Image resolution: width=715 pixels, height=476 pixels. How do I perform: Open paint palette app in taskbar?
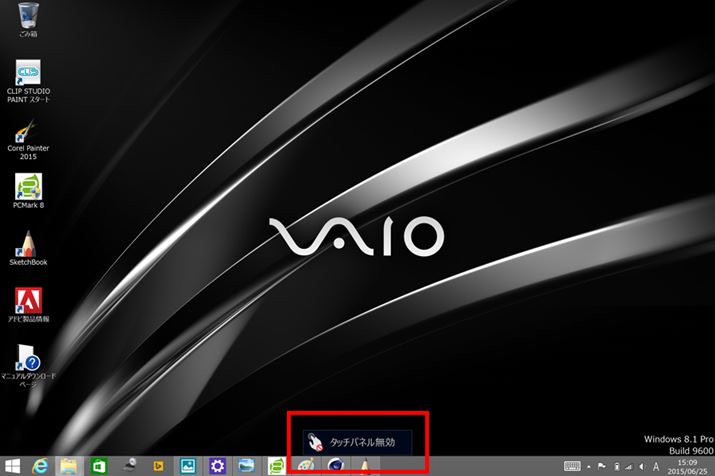tap(306, 466)
